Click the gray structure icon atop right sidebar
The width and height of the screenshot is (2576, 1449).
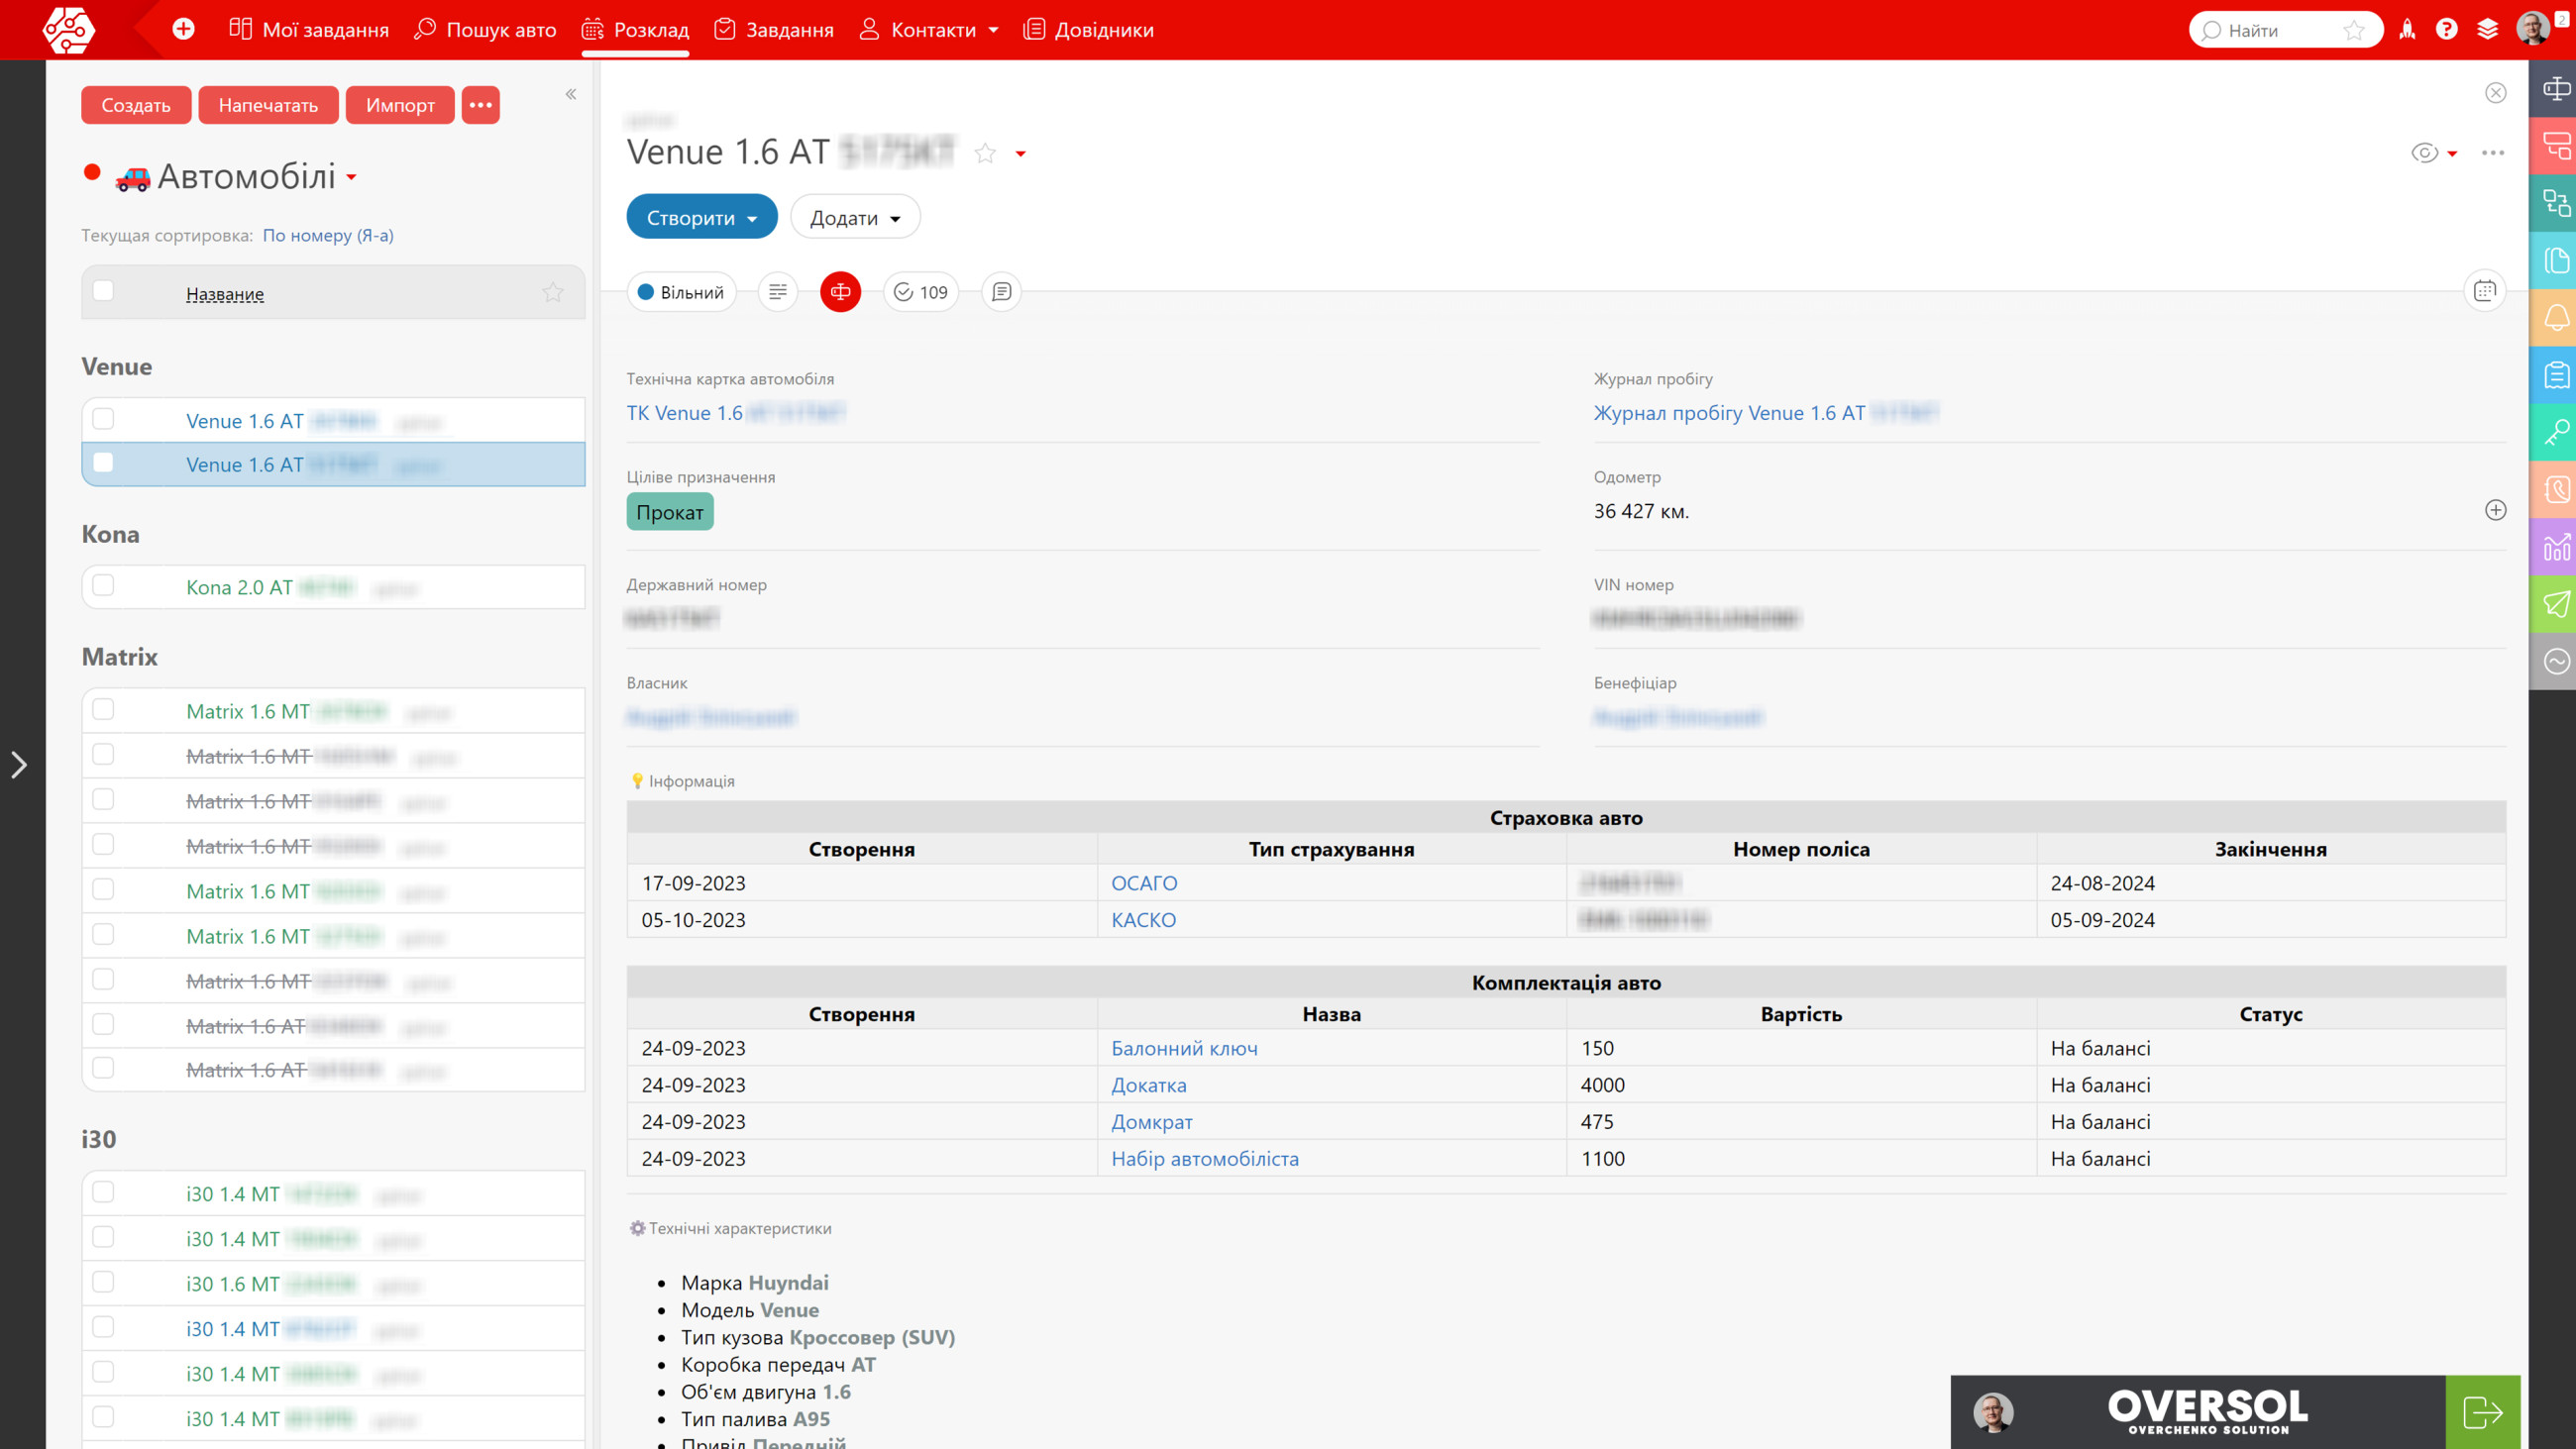click(2556, 89)
